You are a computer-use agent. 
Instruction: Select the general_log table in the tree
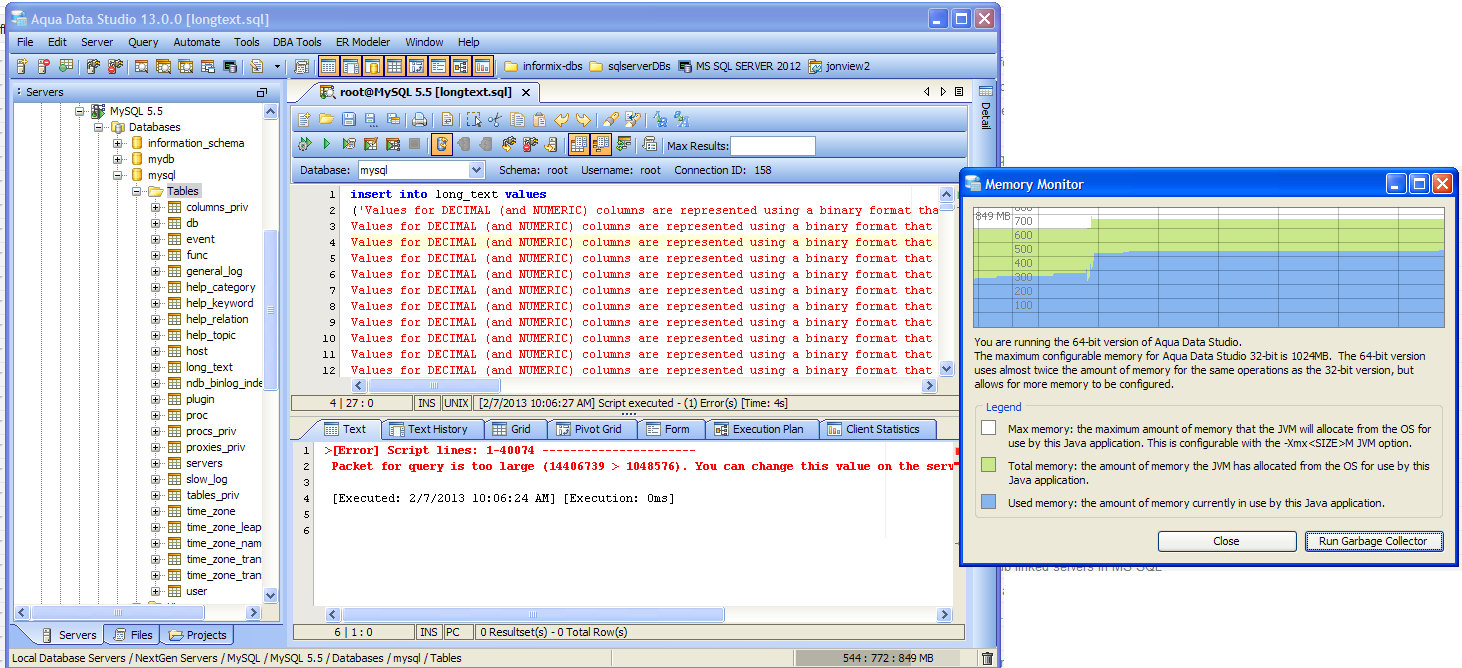click(214, 271)
